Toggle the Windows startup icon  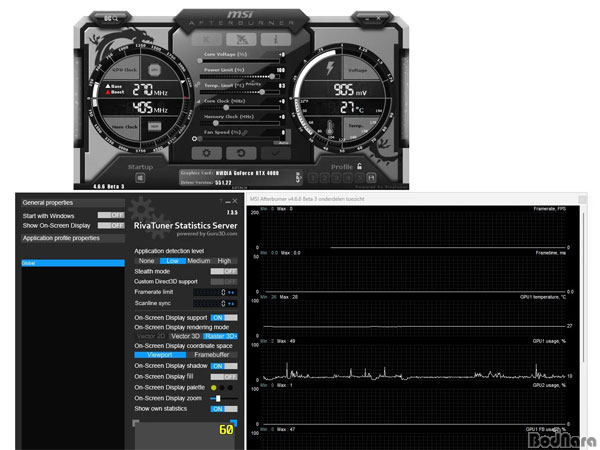point(141,179)
